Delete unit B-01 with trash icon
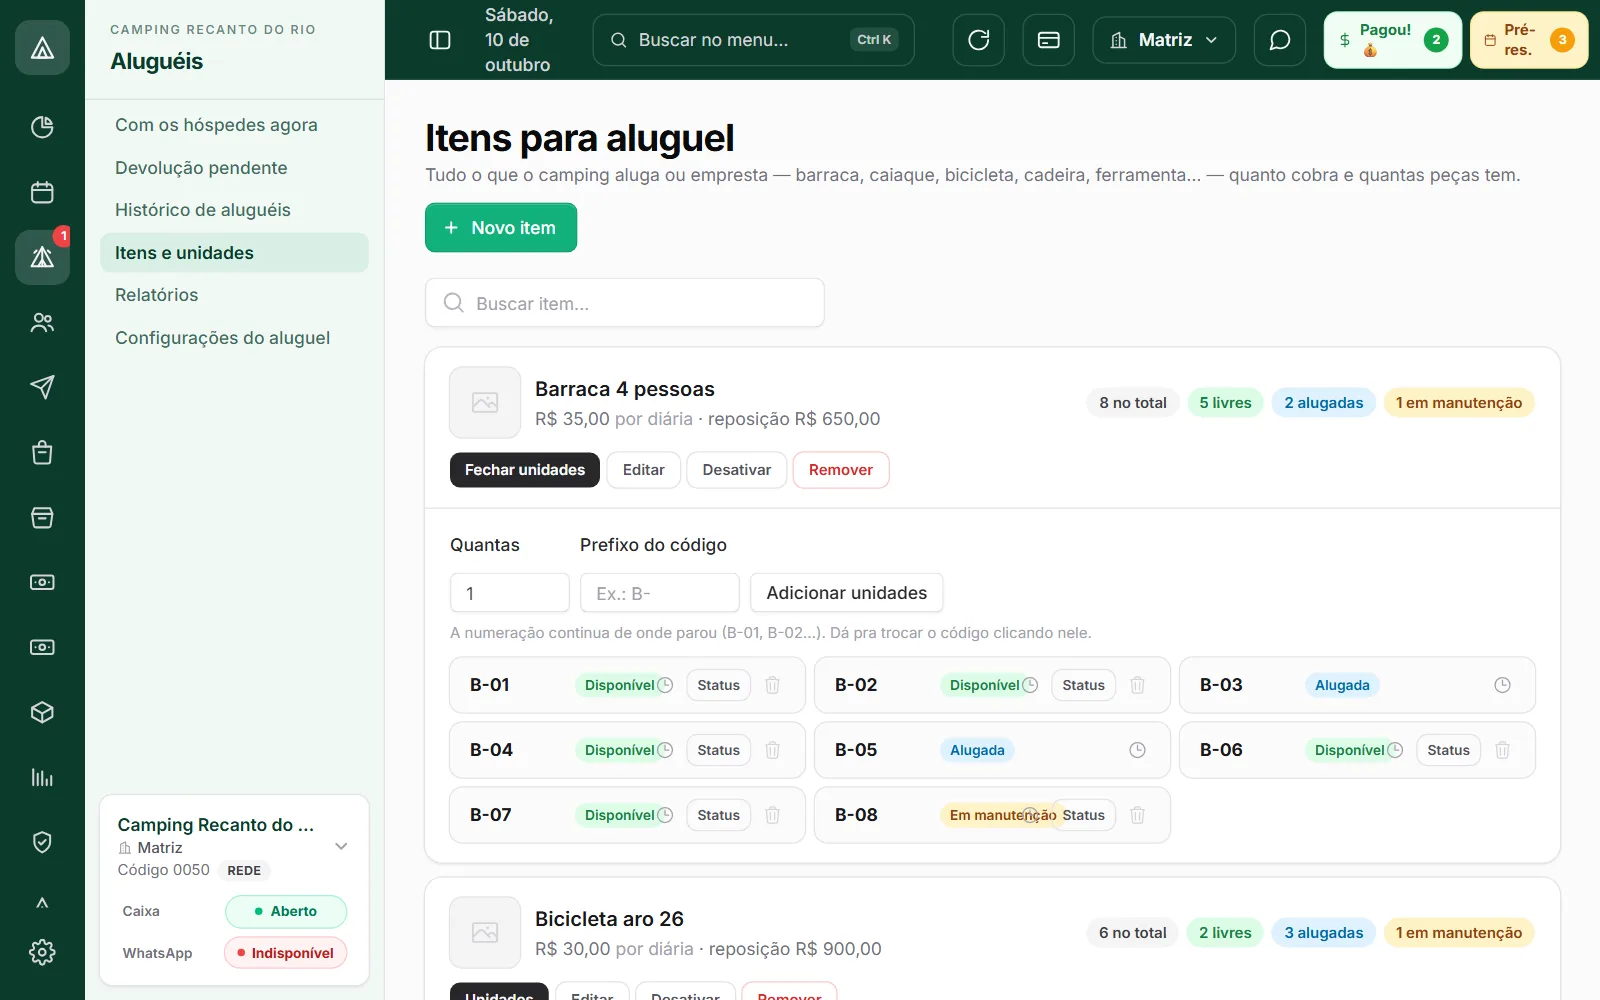Image resolution: width=1600 pixels, height=1000 pixels. [772, 685]
